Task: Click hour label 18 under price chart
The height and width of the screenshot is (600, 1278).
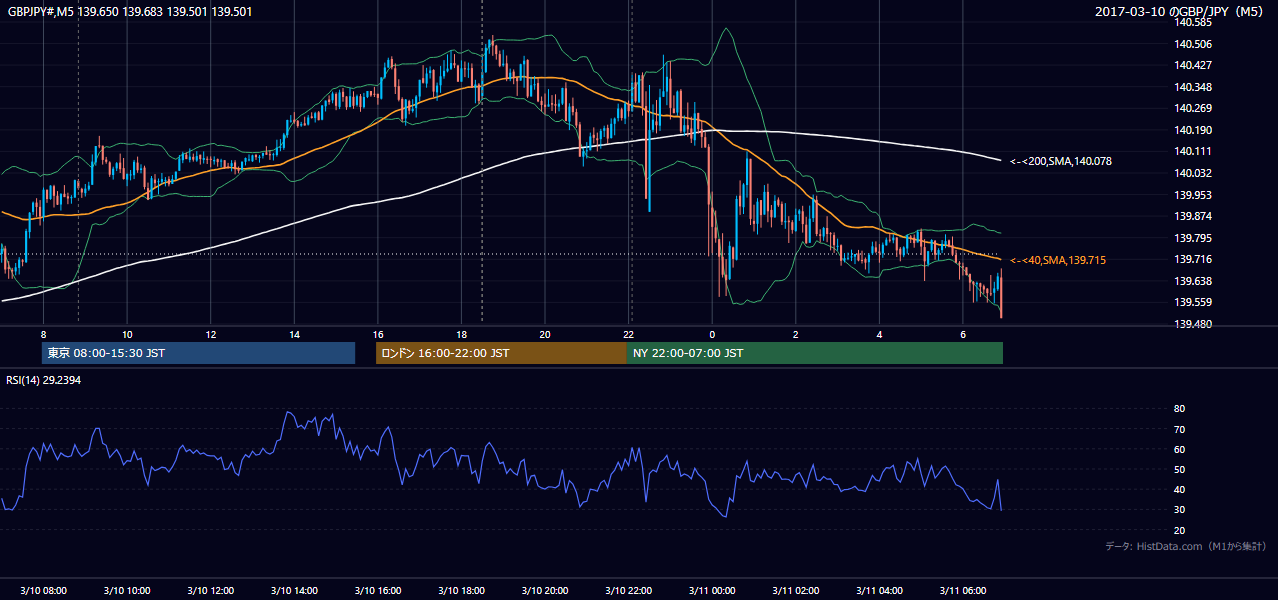Action: click(461, 334)
